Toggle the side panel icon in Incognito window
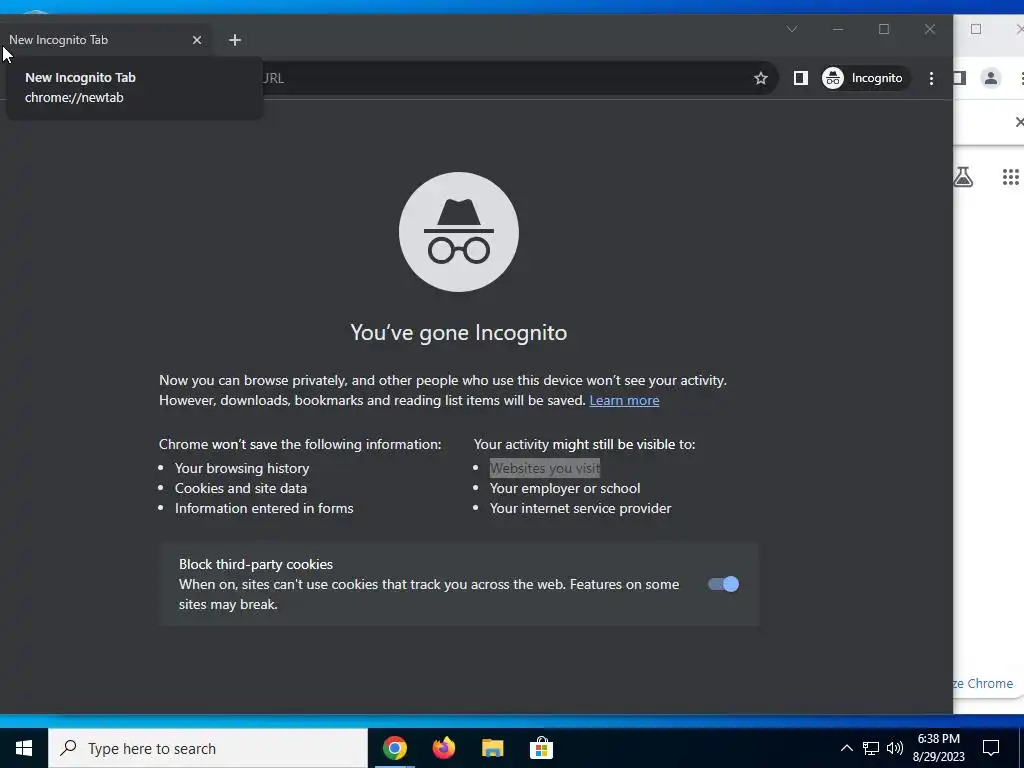The height and width of the screenshot is (768, 1024). coord(801,78)
